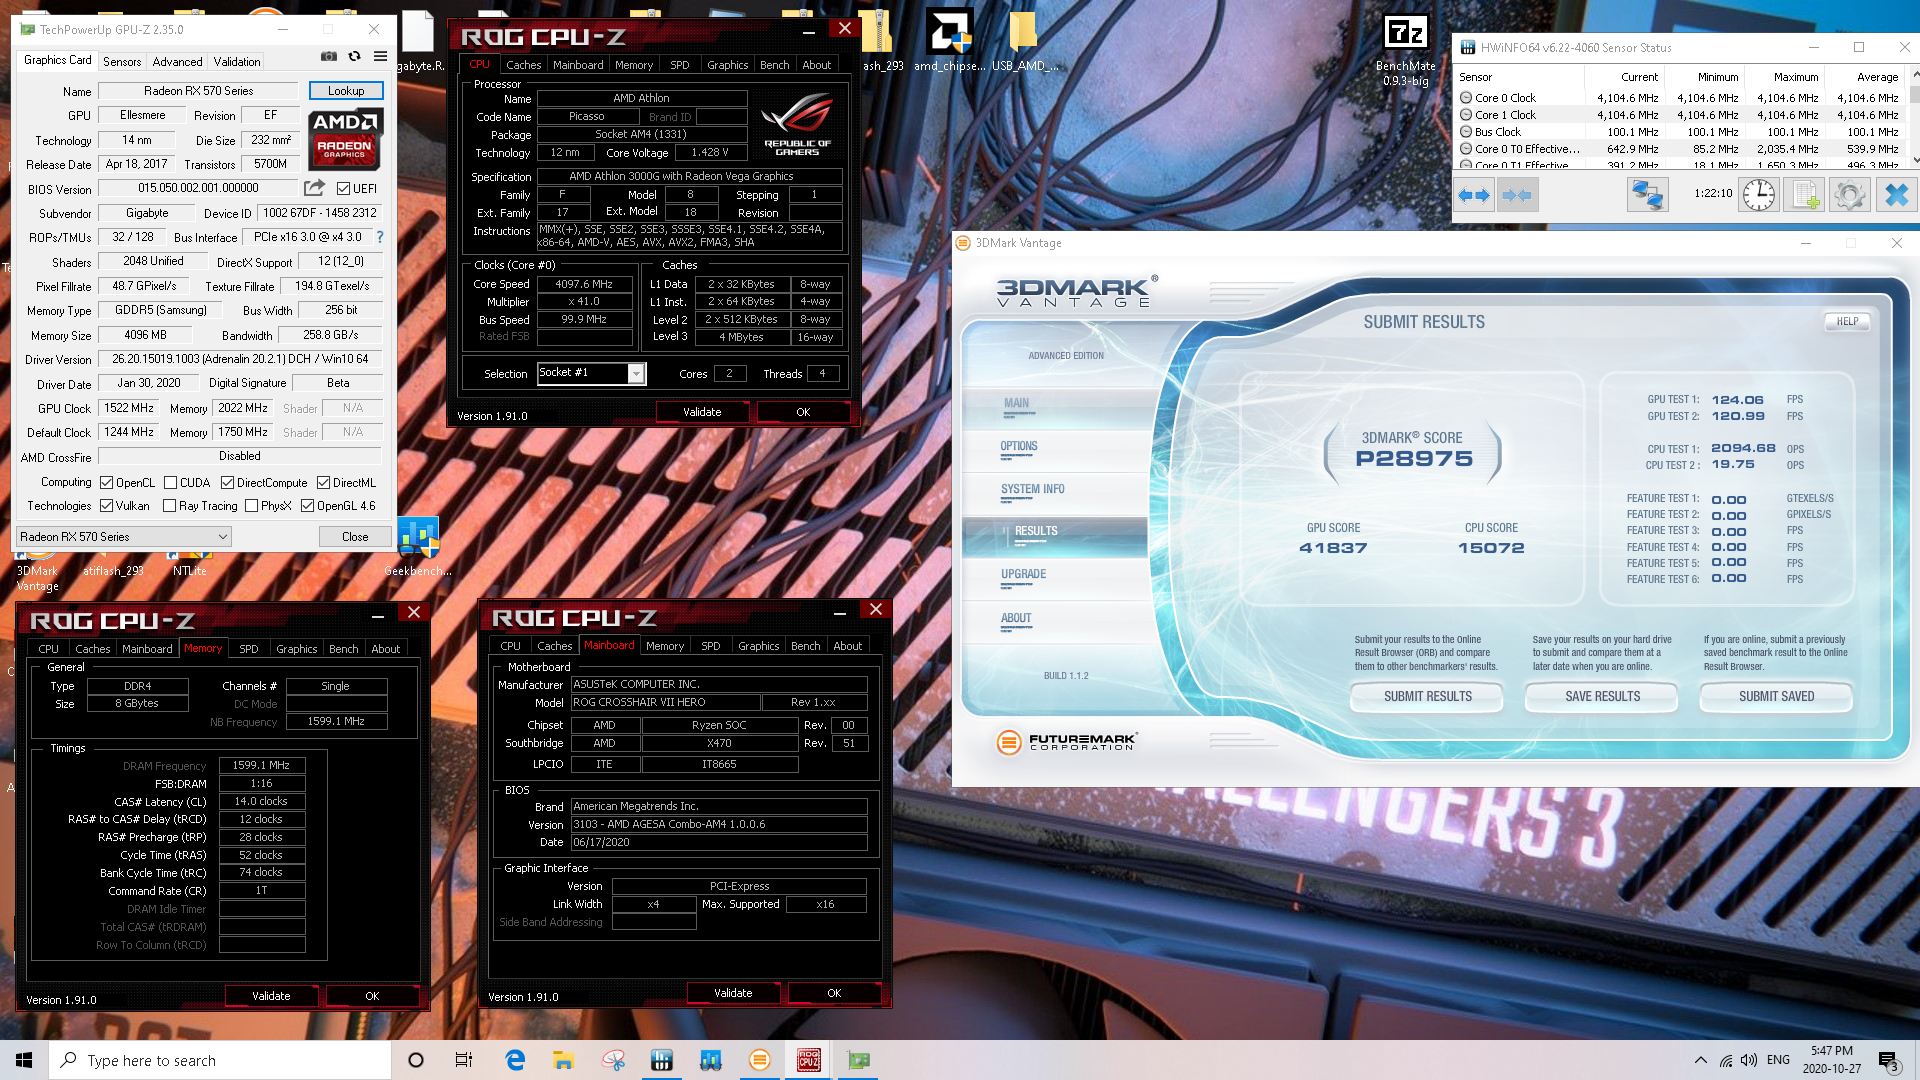Screen dimensions: 1920x1080
Task: Click OK in the Memory CPU-Z window
Action: point(372,996)
